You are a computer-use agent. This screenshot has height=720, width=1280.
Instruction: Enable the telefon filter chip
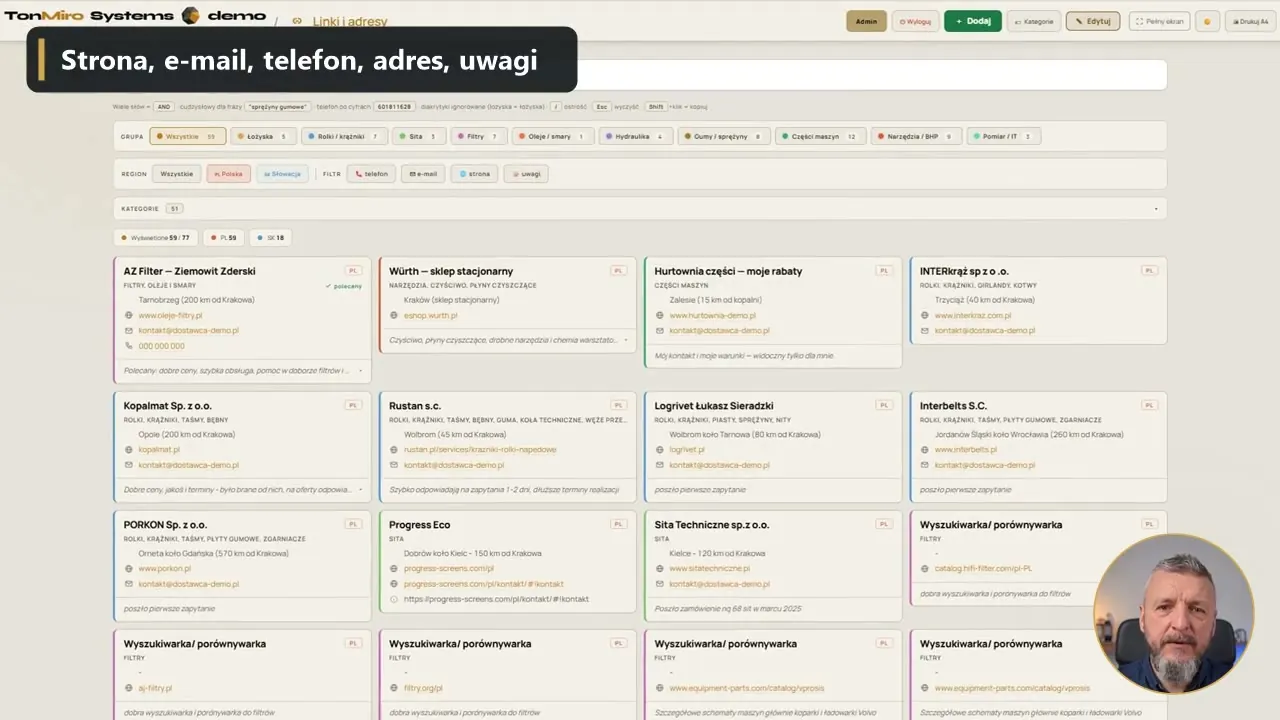371,174
